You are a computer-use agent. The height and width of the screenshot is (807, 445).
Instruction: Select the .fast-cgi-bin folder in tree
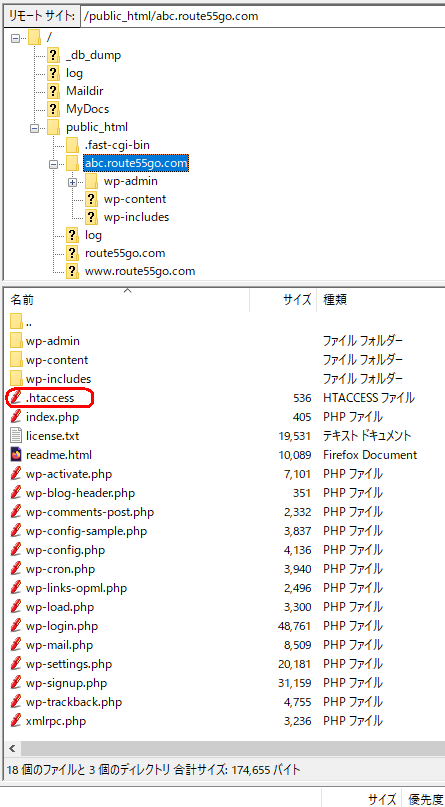(x=117, y=145)
